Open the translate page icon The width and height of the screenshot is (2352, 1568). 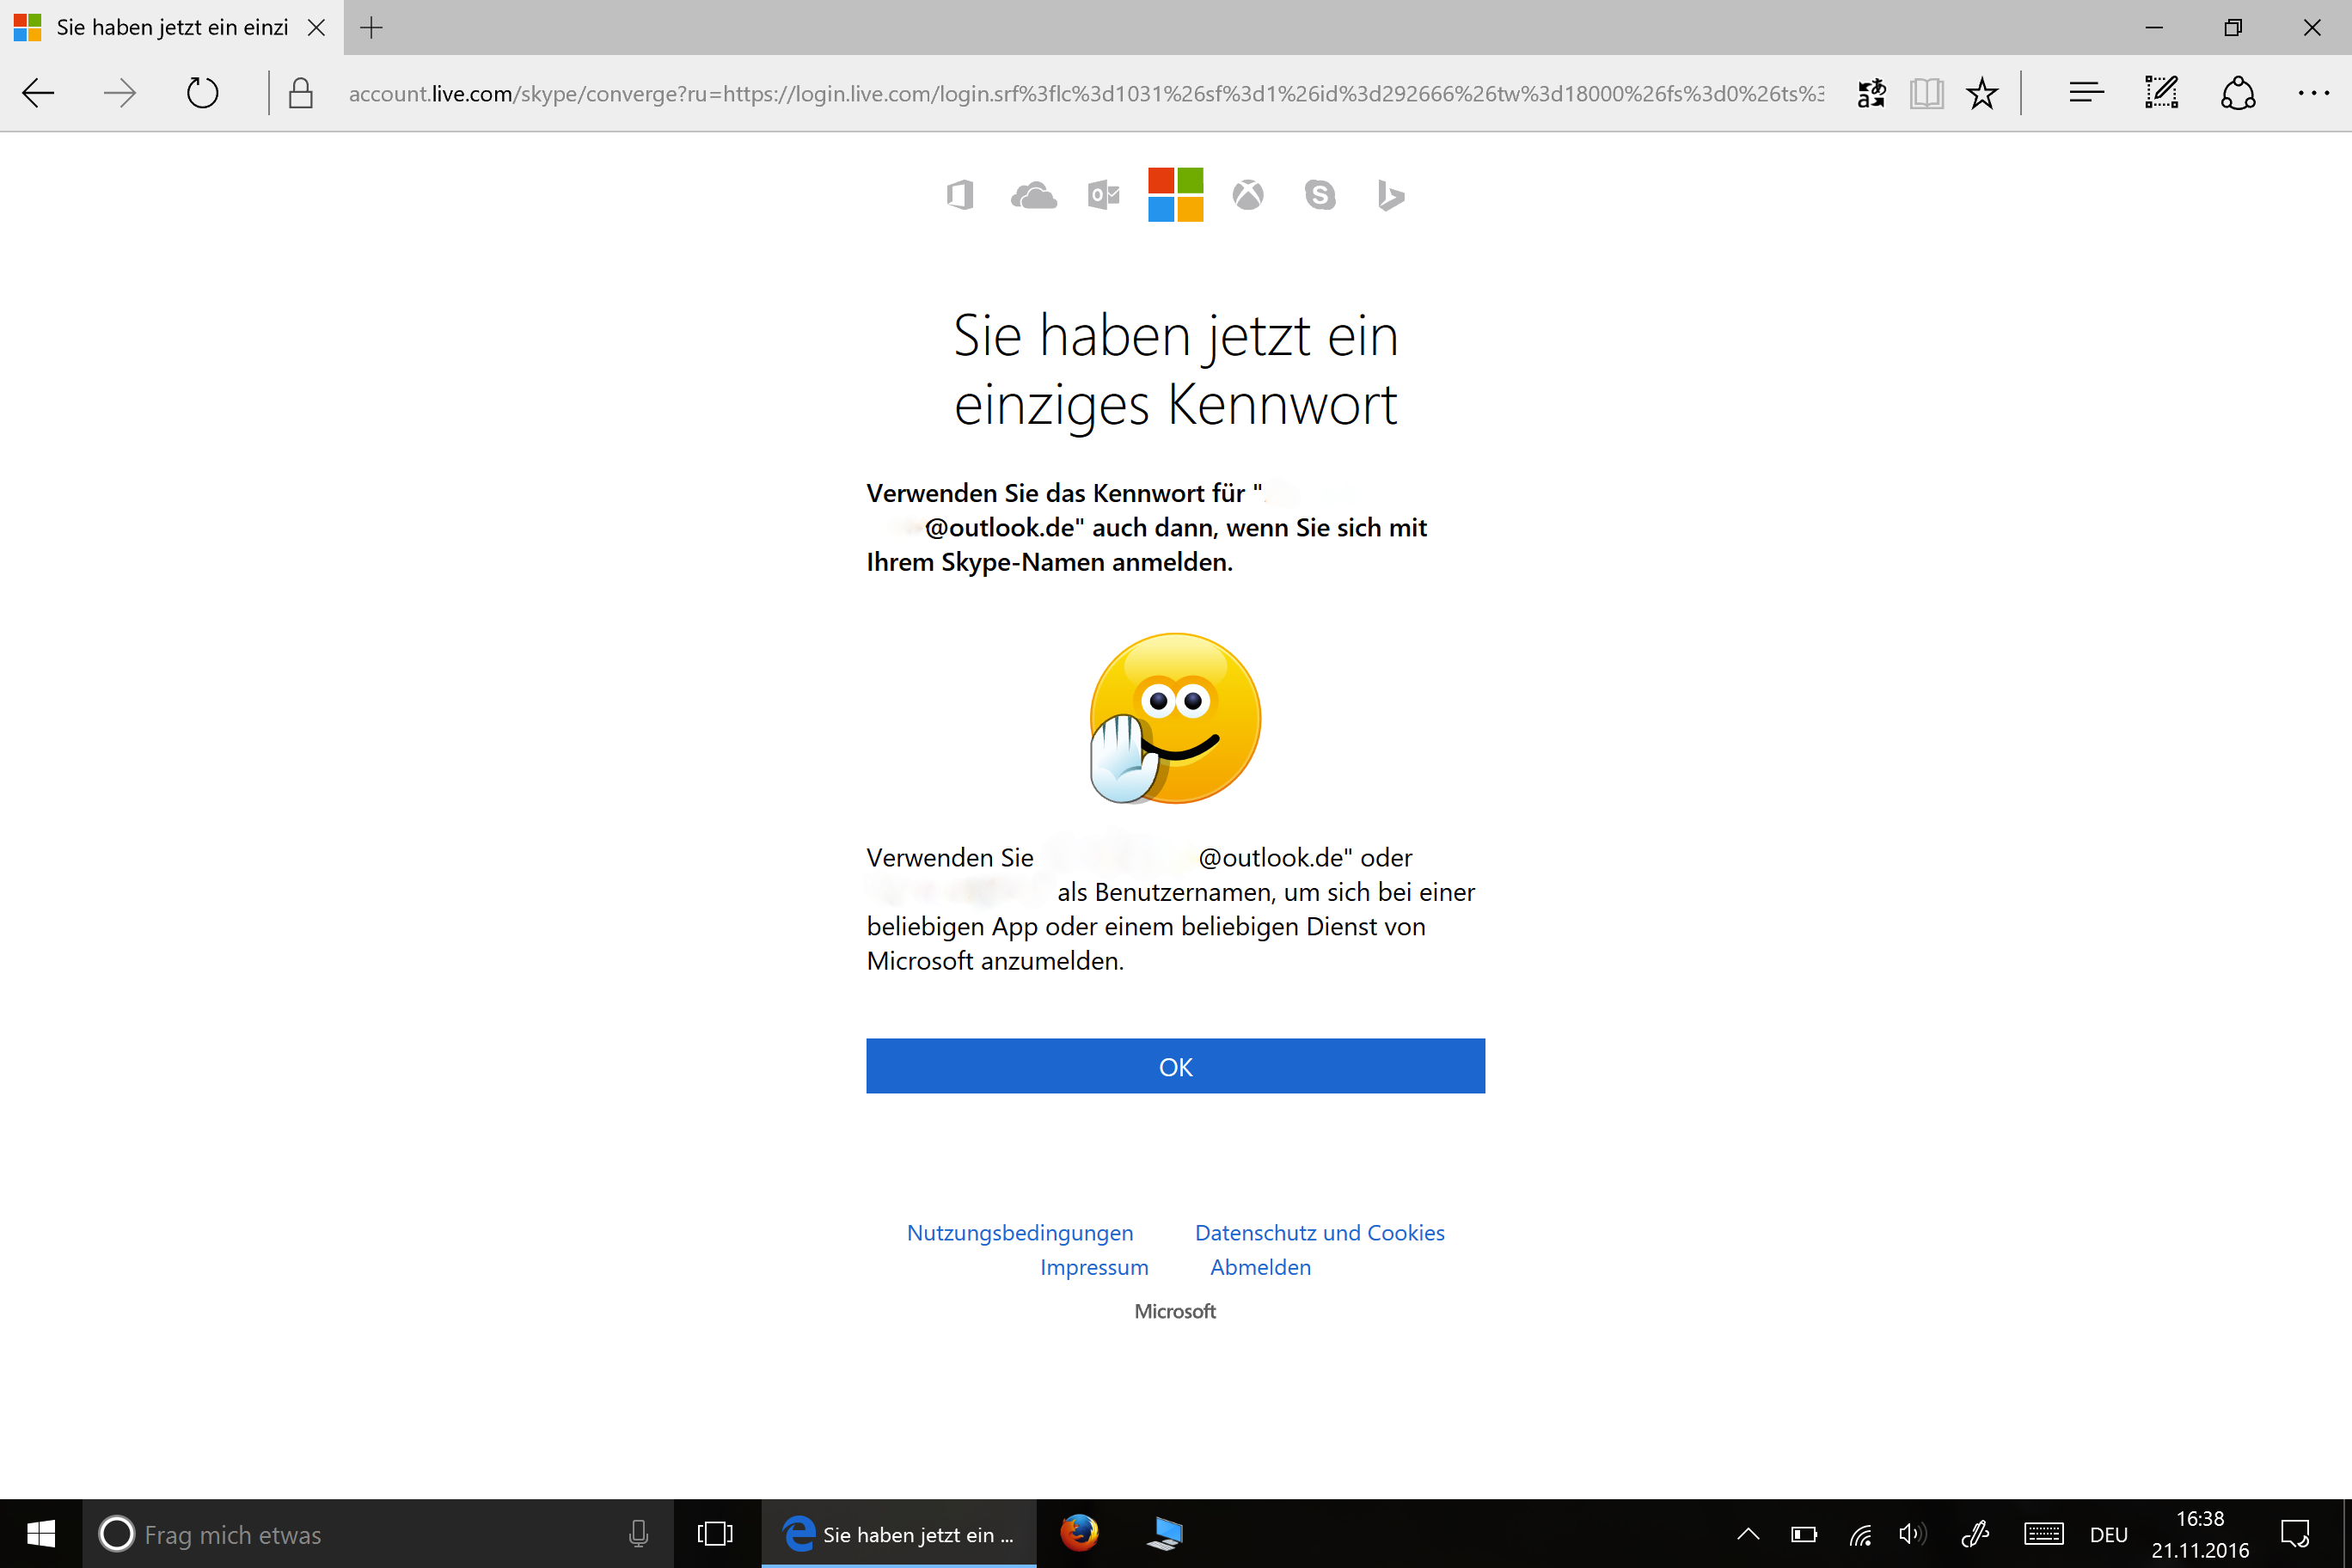[x=1872, y=93]
